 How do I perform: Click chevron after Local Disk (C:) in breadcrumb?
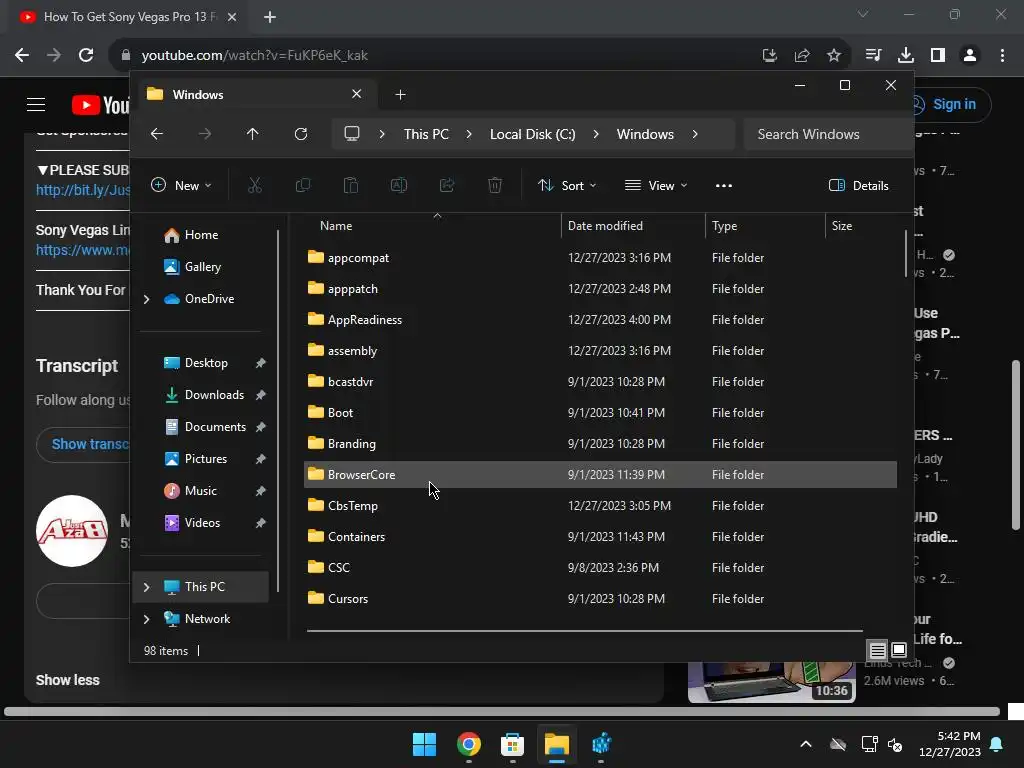pyautogui.click(x=596, y=134)
